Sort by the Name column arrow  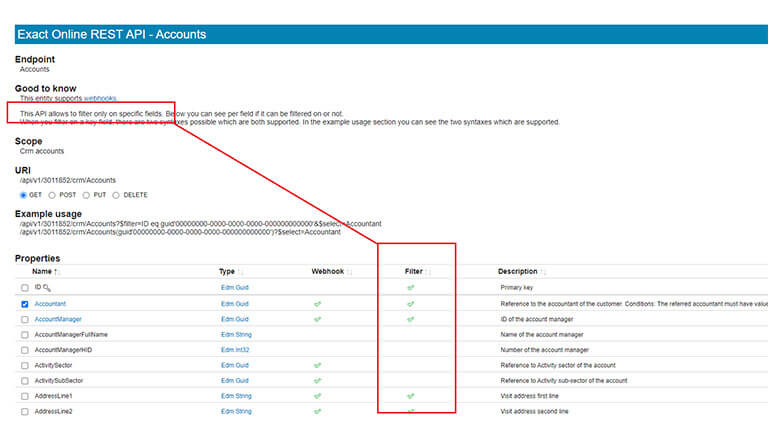[57, 272]
